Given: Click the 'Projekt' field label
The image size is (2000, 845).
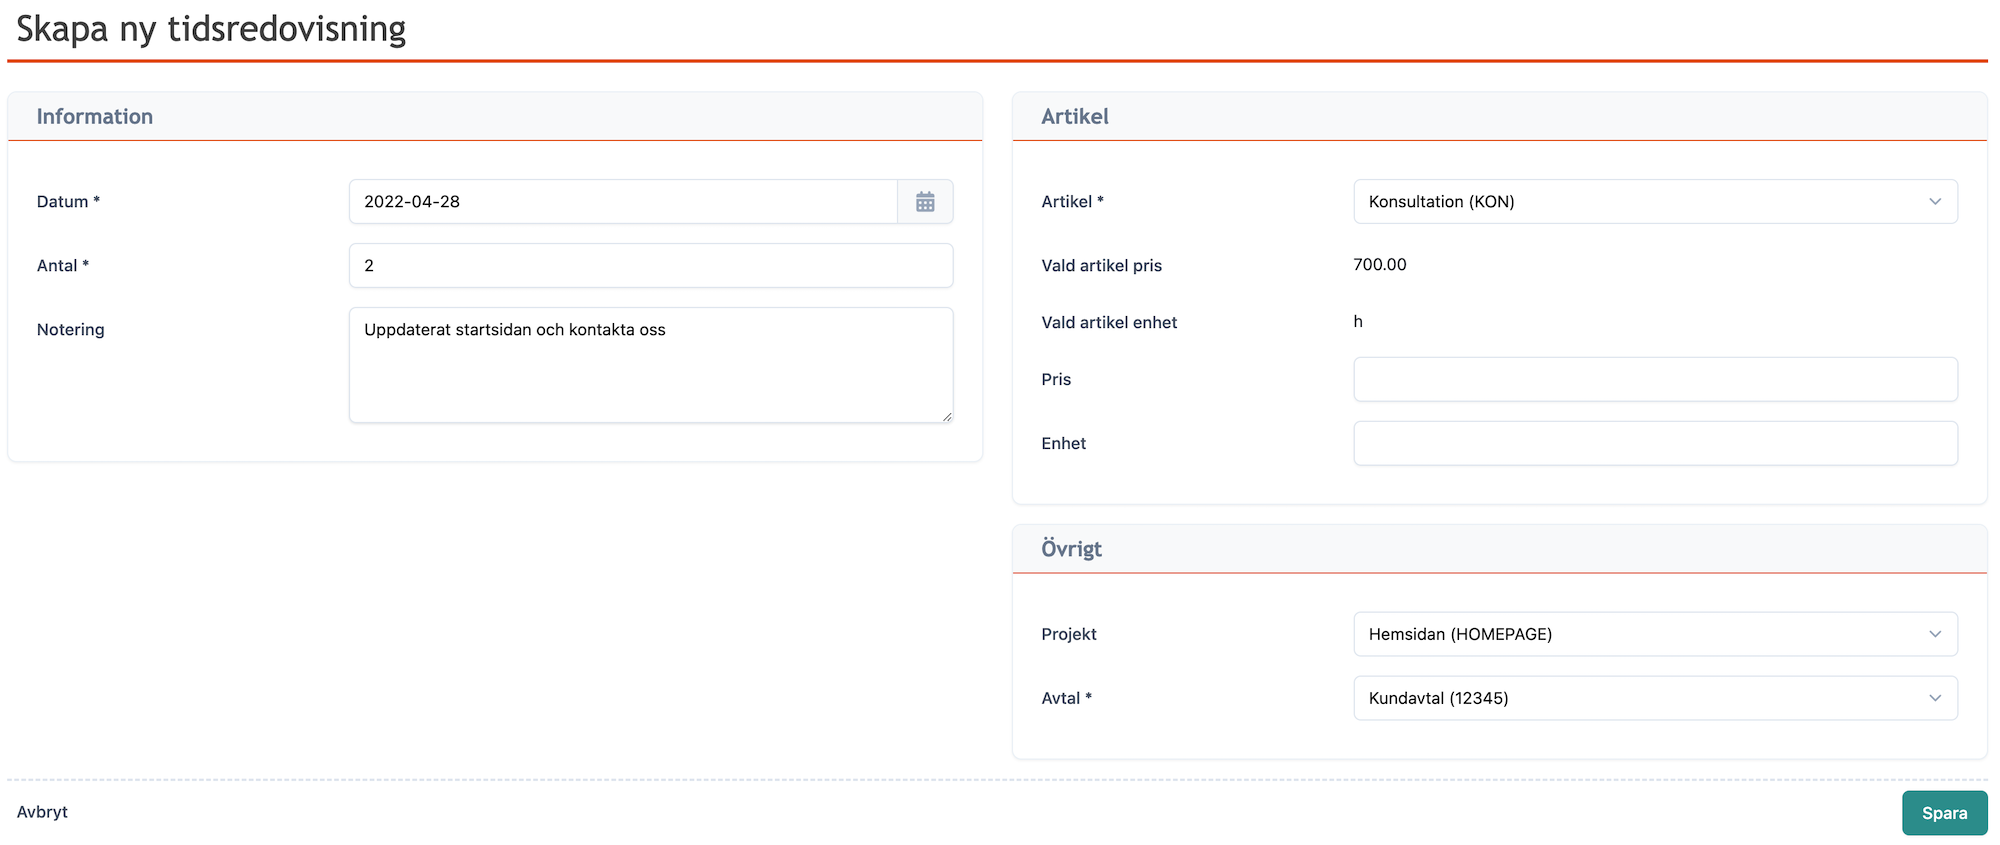Looking at the screenshot, I should [x=1069, y=634].
